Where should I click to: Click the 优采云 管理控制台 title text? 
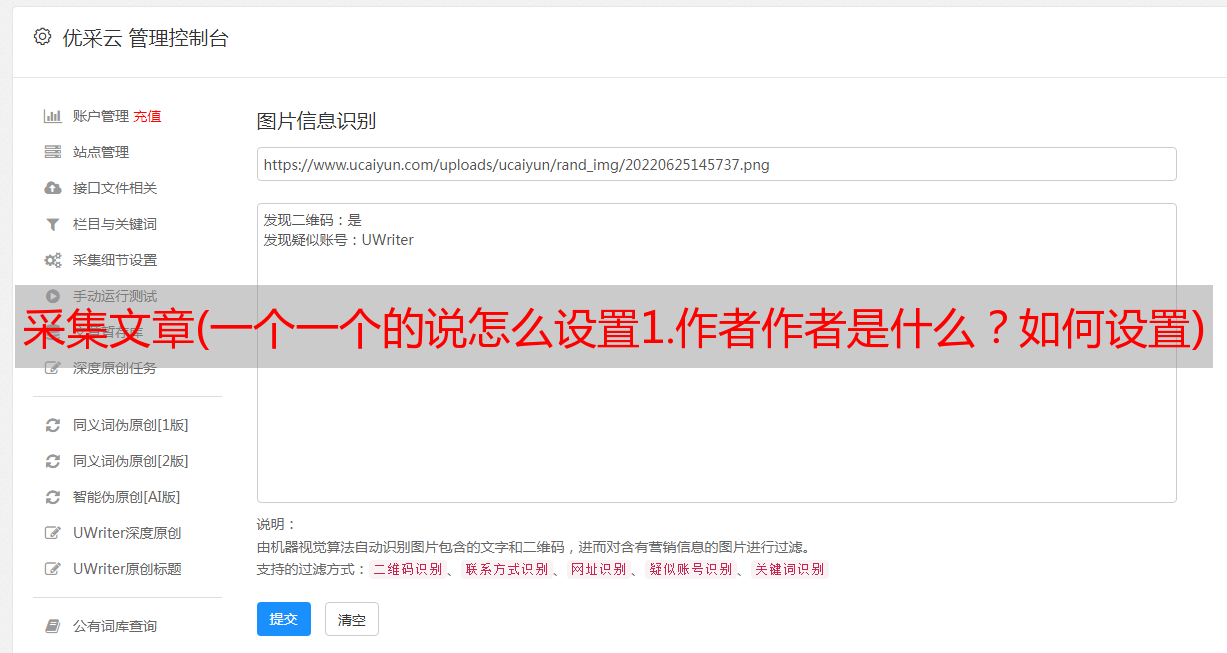pyautogui.click(x=145, y=38)
